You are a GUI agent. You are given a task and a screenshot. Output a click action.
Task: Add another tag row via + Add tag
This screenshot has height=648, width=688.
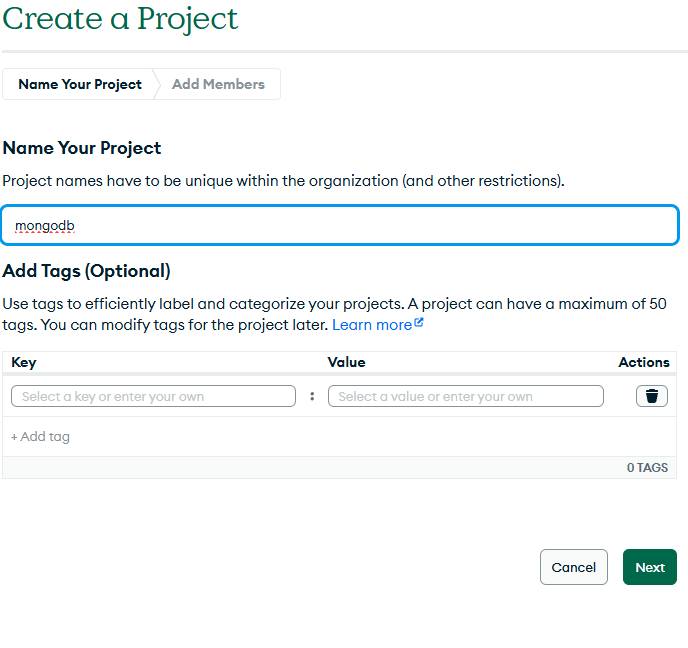pos(41,436)
